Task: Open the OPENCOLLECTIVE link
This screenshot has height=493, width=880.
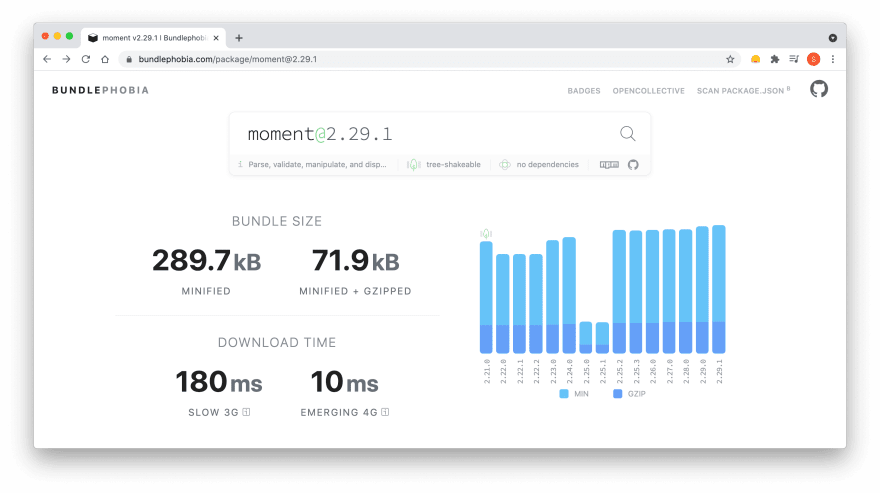Action: pyautogui.click(x=648, y=90)
